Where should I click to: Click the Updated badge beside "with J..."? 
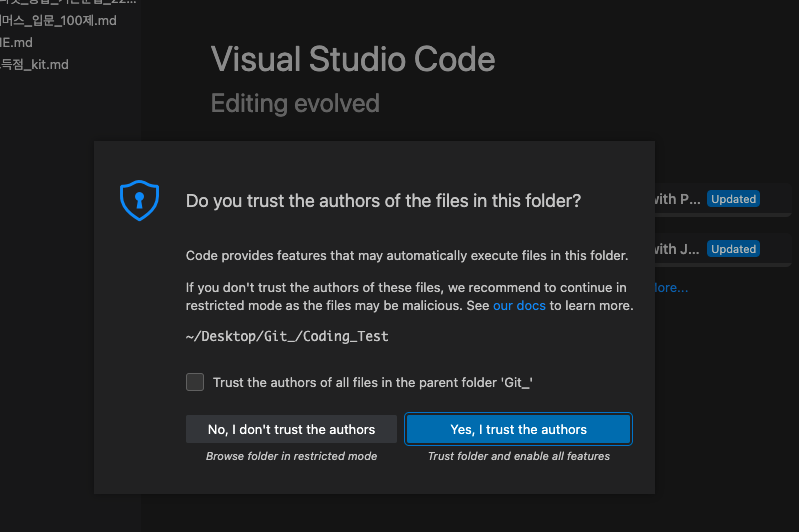point(733,249)
